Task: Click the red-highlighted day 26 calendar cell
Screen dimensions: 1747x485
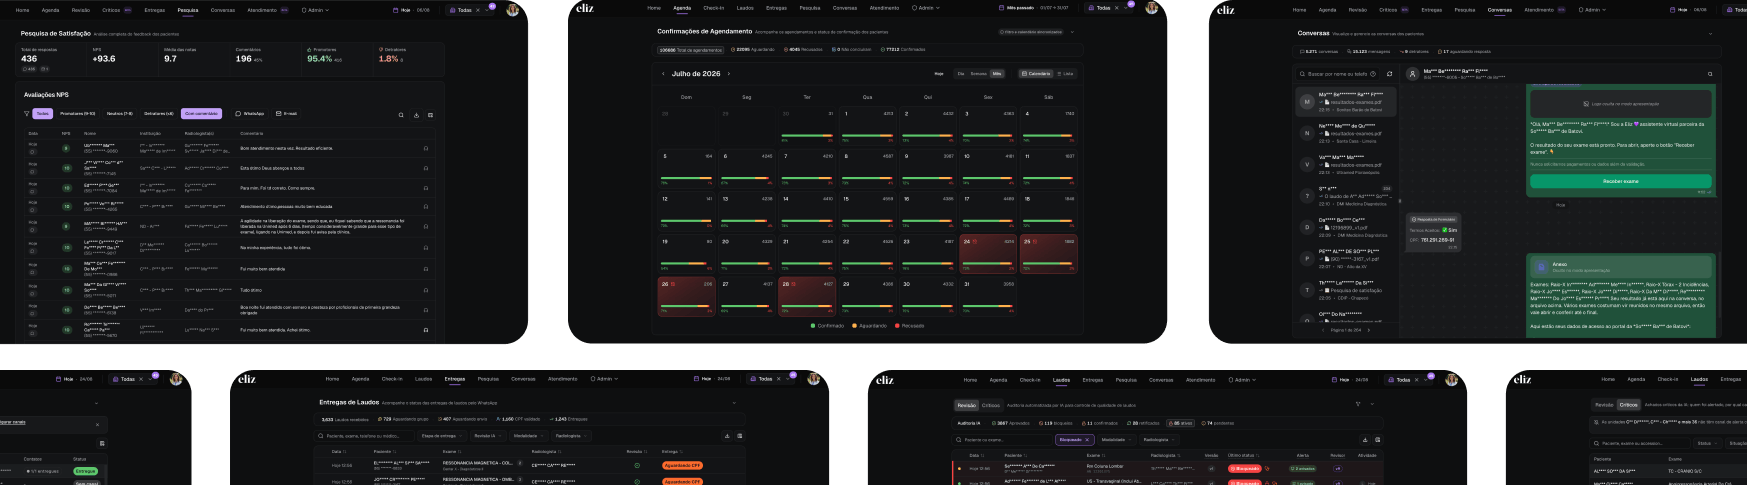Action: click(x=686, y=297)
